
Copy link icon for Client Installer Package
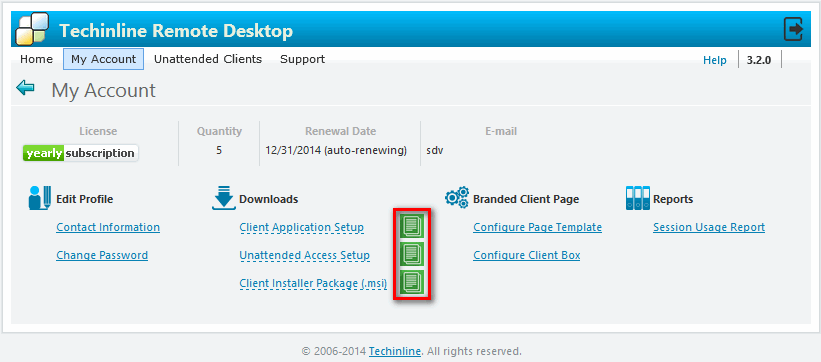(x=411, y=283)
